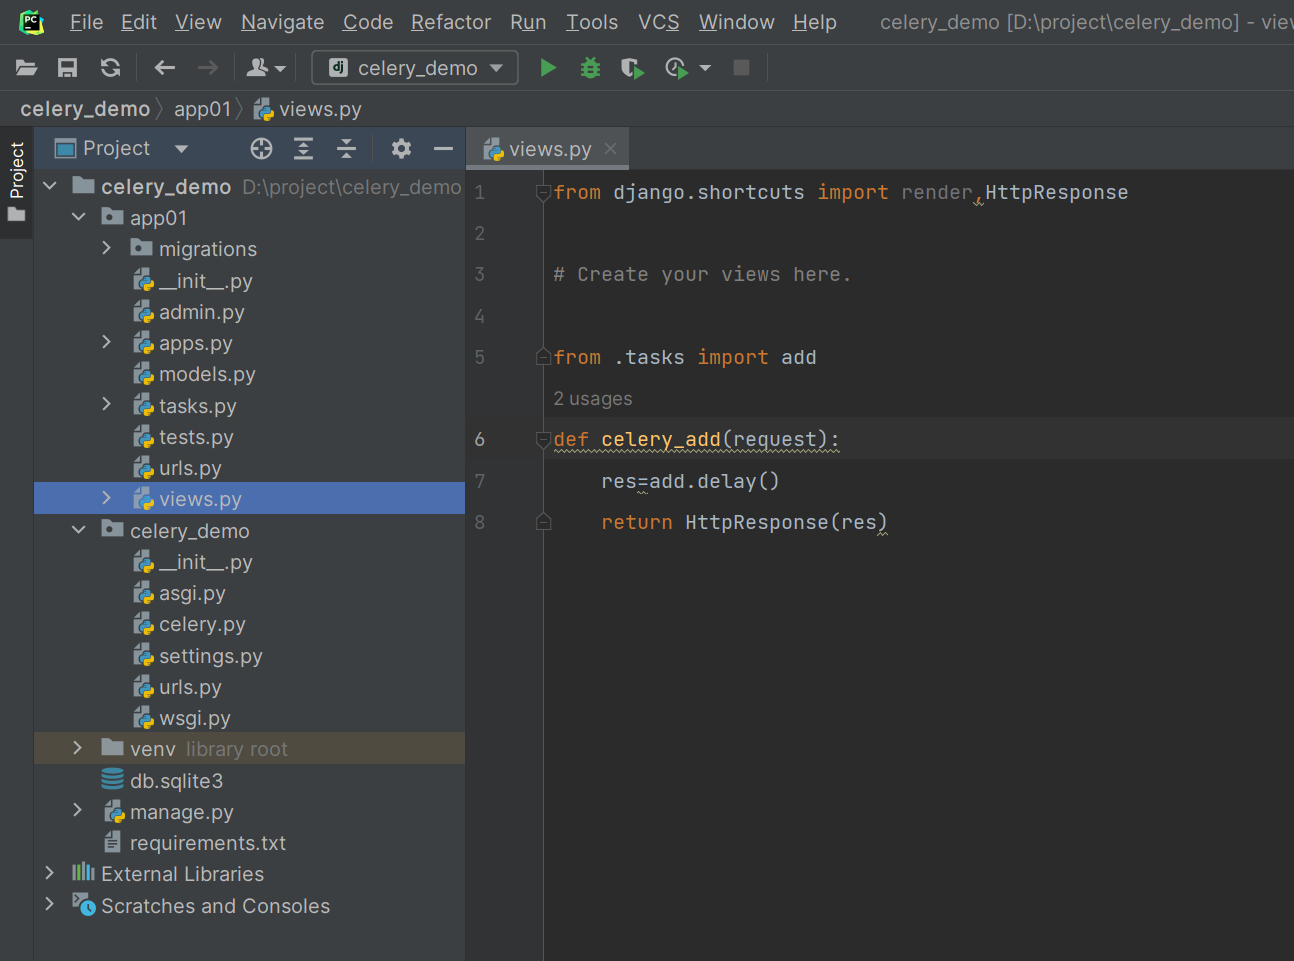This screenshot has height=961, width=1294.
Task: Open the View menu
Action: 198,22
